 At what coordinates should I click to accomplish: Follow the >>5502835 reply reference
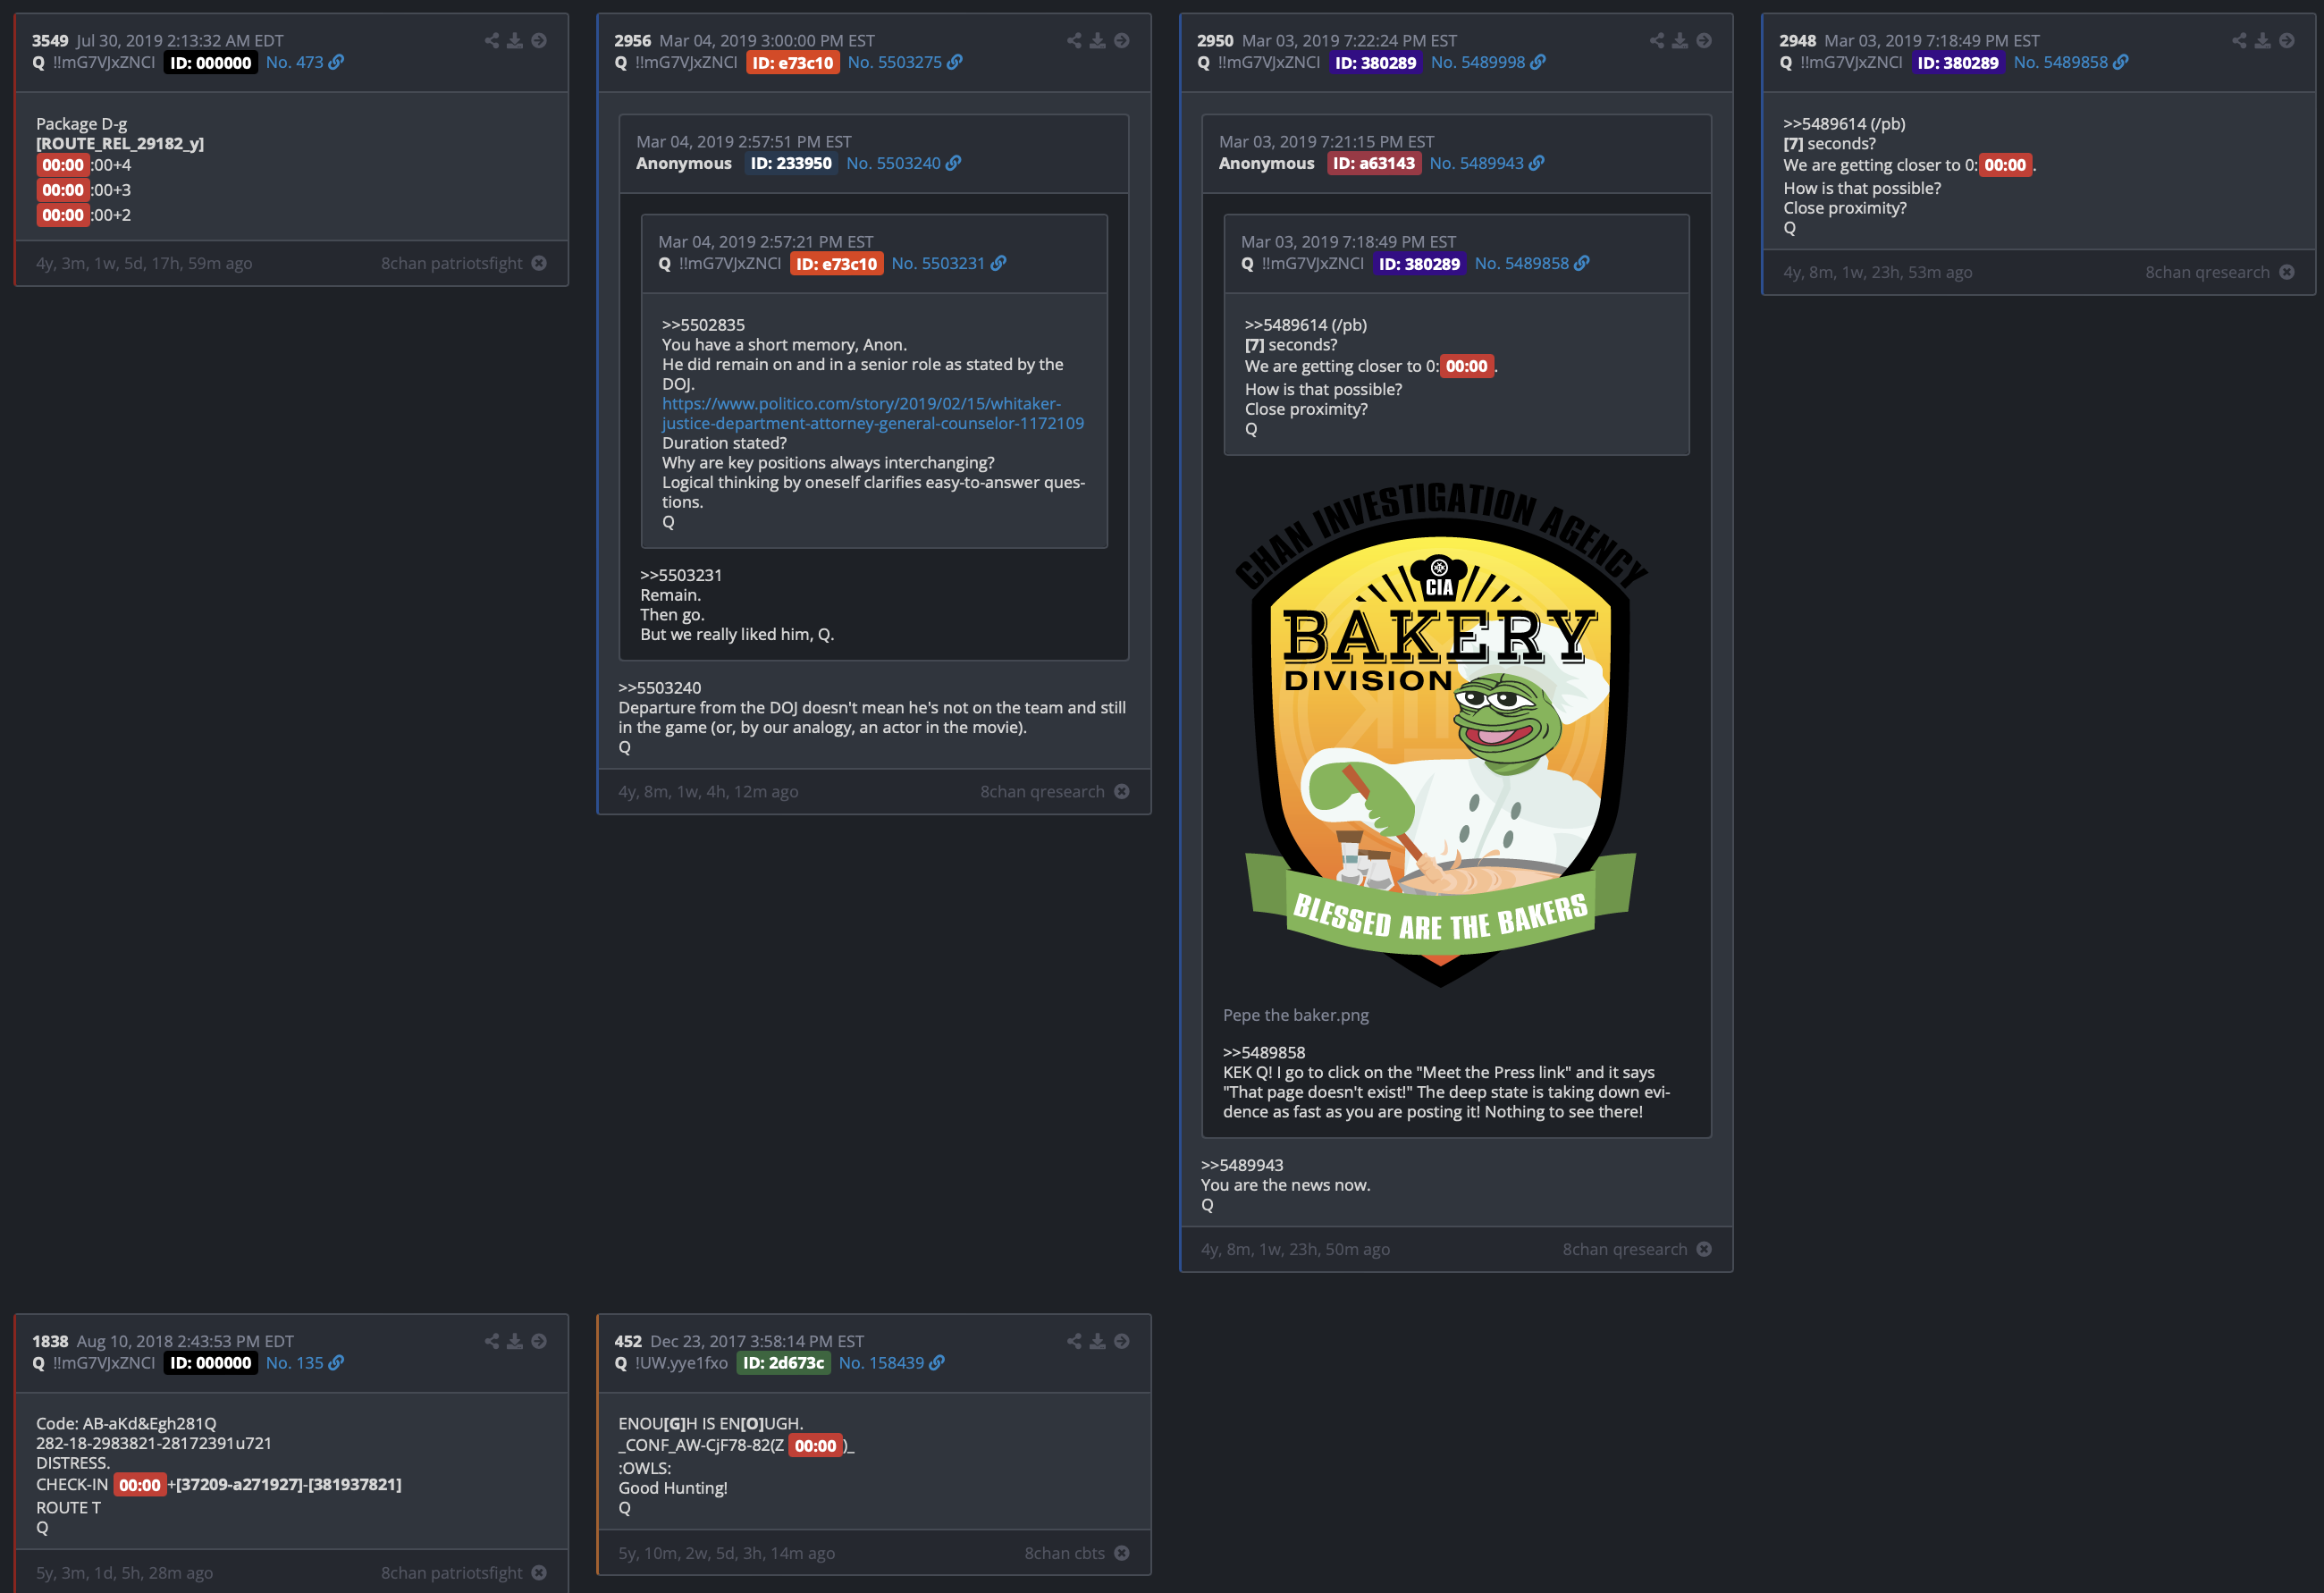(703, 325)
